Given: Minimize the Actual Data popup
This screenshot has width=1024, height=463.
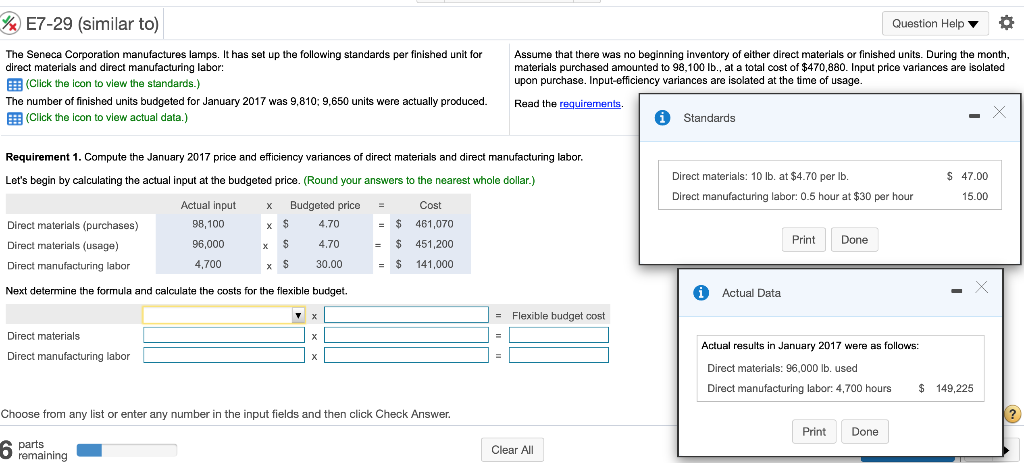Looking at the screenshot, I should coord(957,289).
